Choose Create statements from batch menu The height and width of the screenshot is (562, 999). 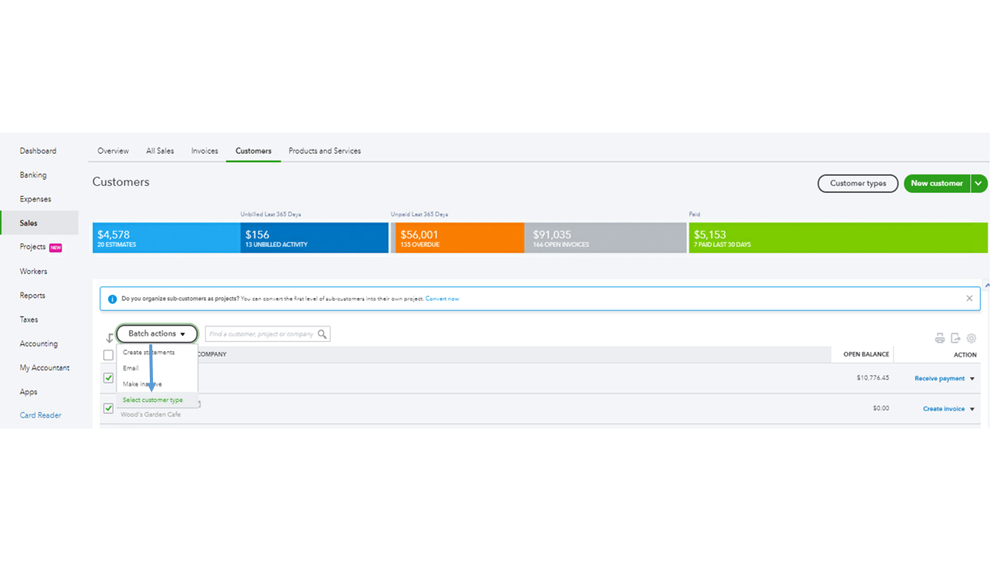148,352
